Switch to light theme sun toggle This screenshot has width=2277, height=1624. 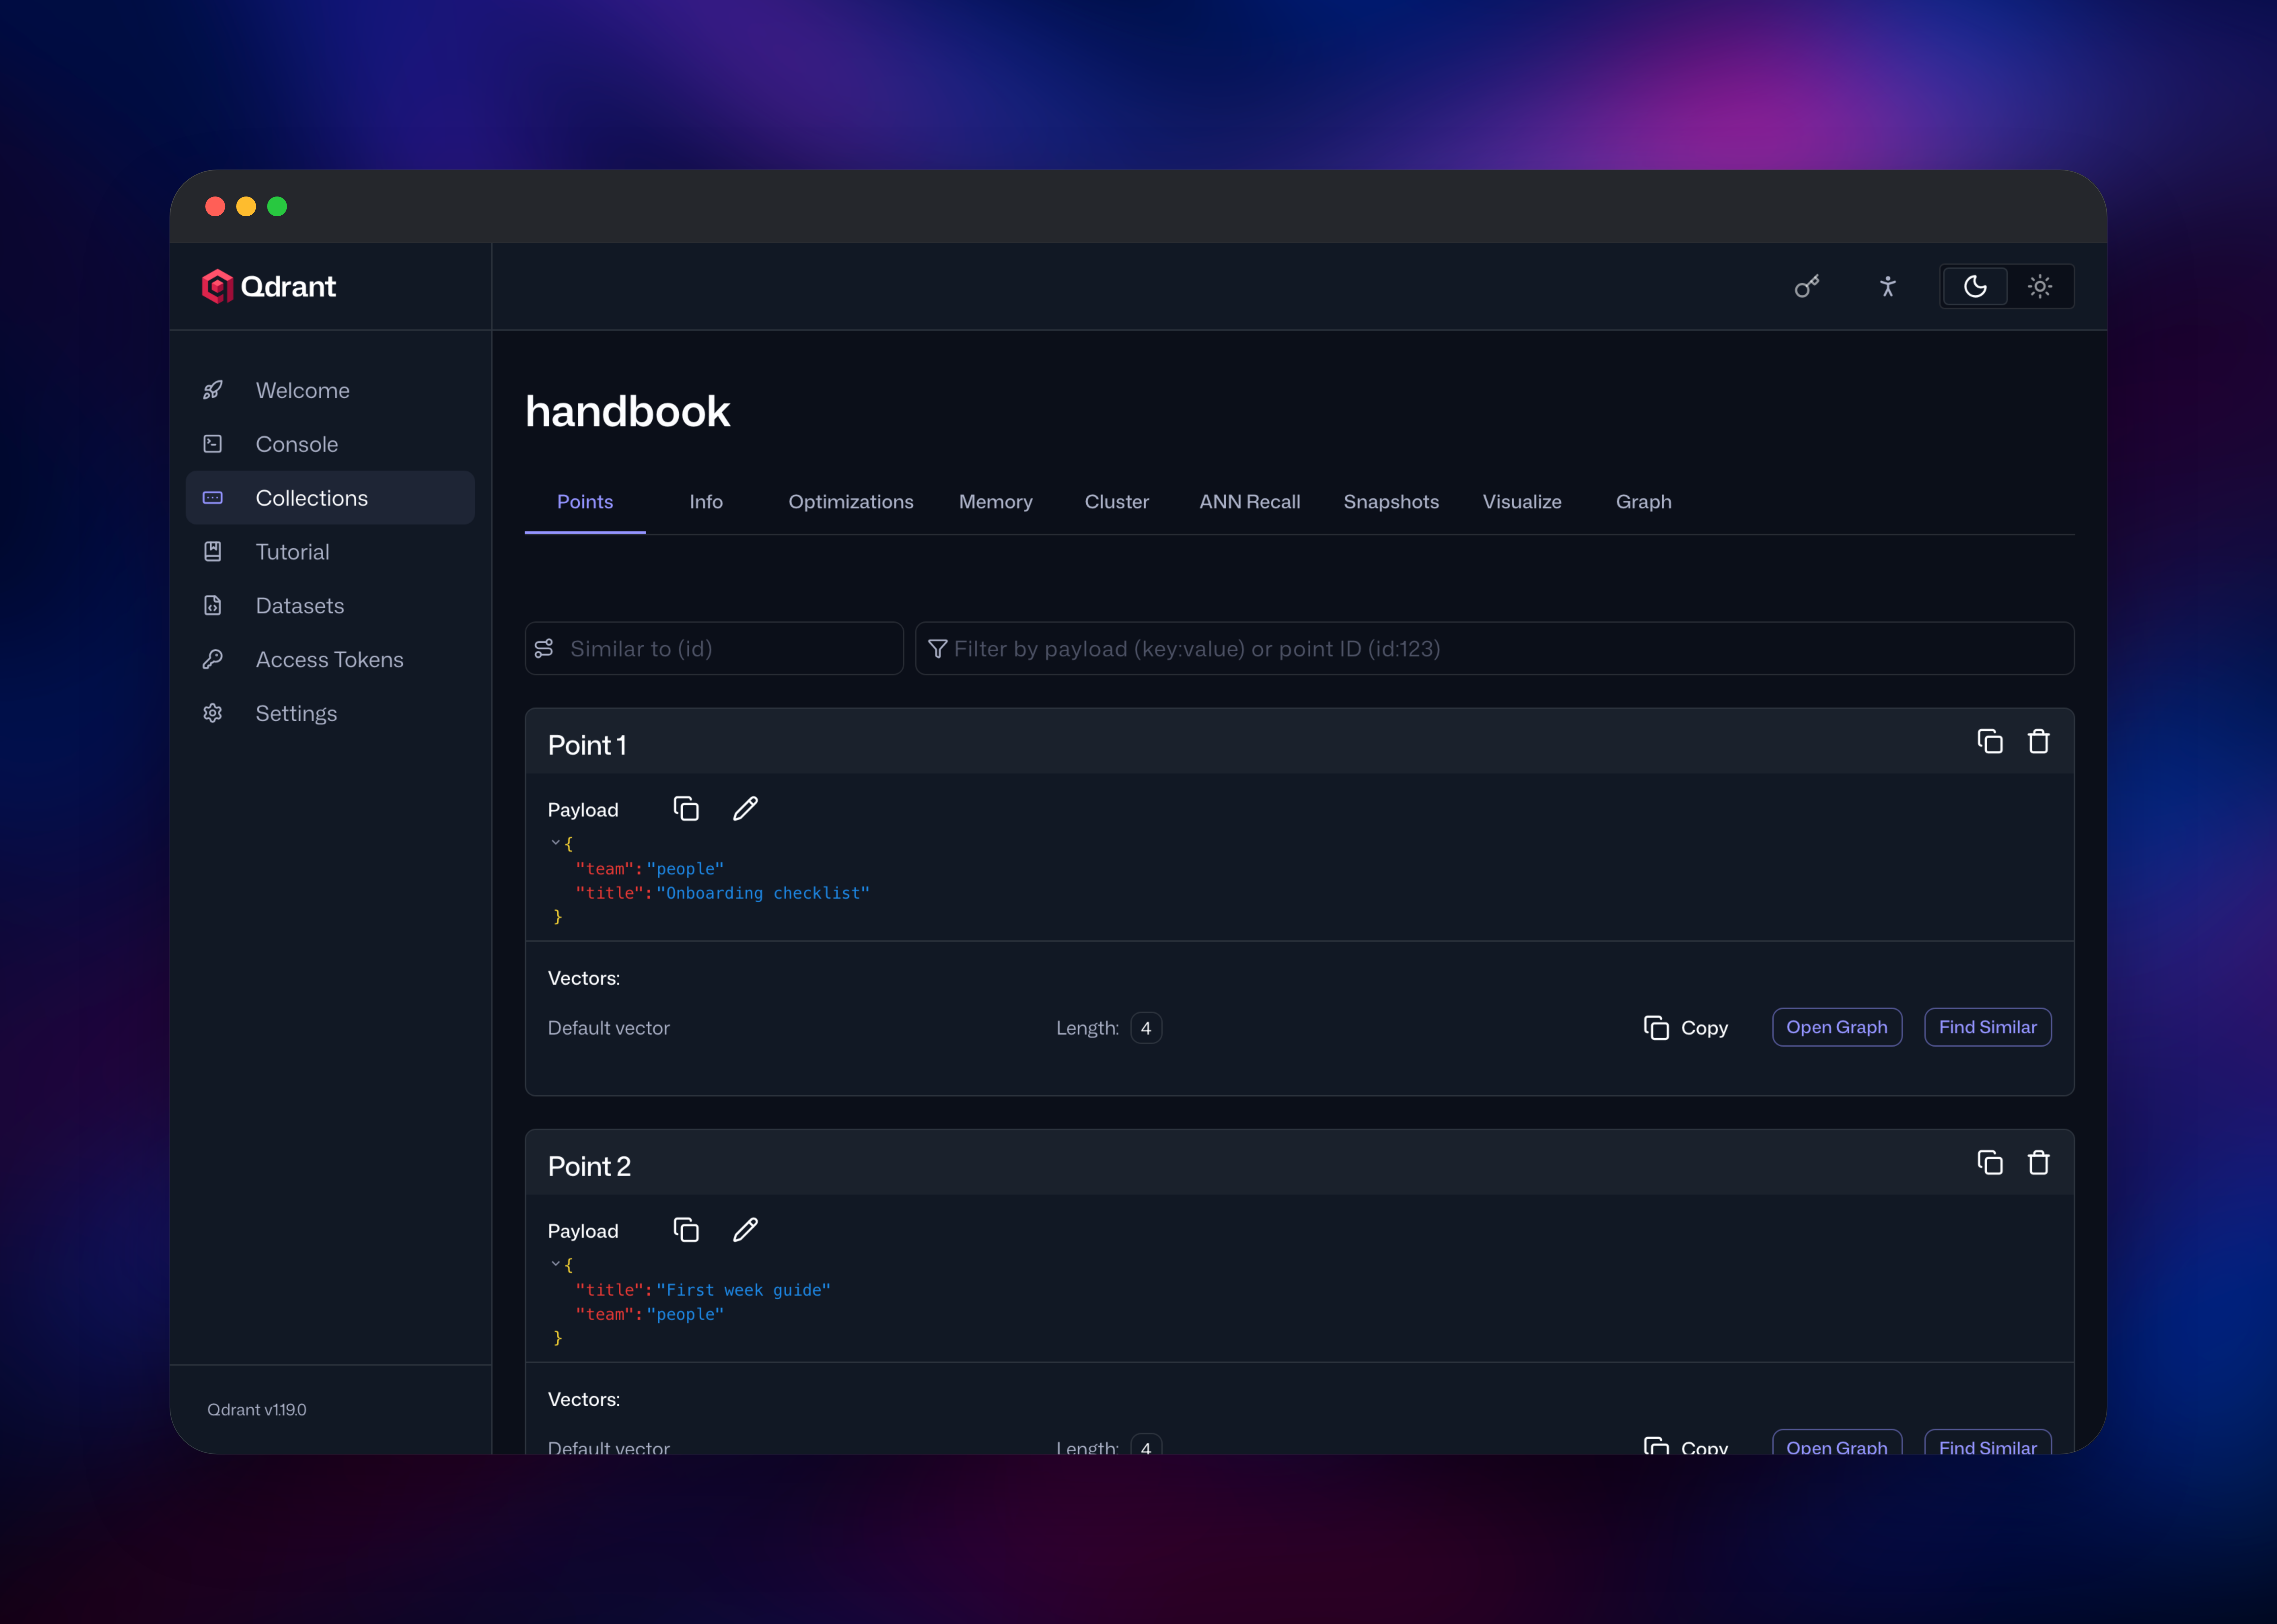coord(2040,287)
